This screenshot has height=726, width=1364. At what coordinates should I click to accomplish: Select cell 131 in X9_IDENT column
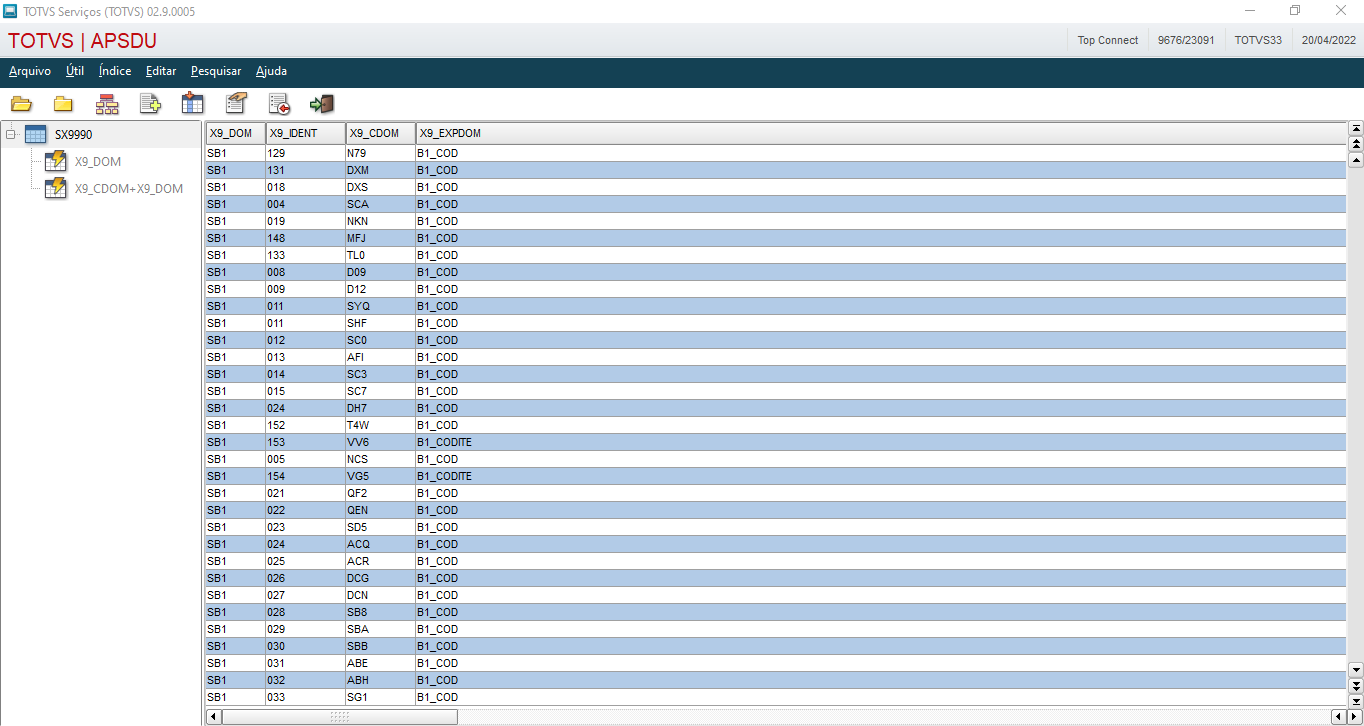tap(305, 170)
